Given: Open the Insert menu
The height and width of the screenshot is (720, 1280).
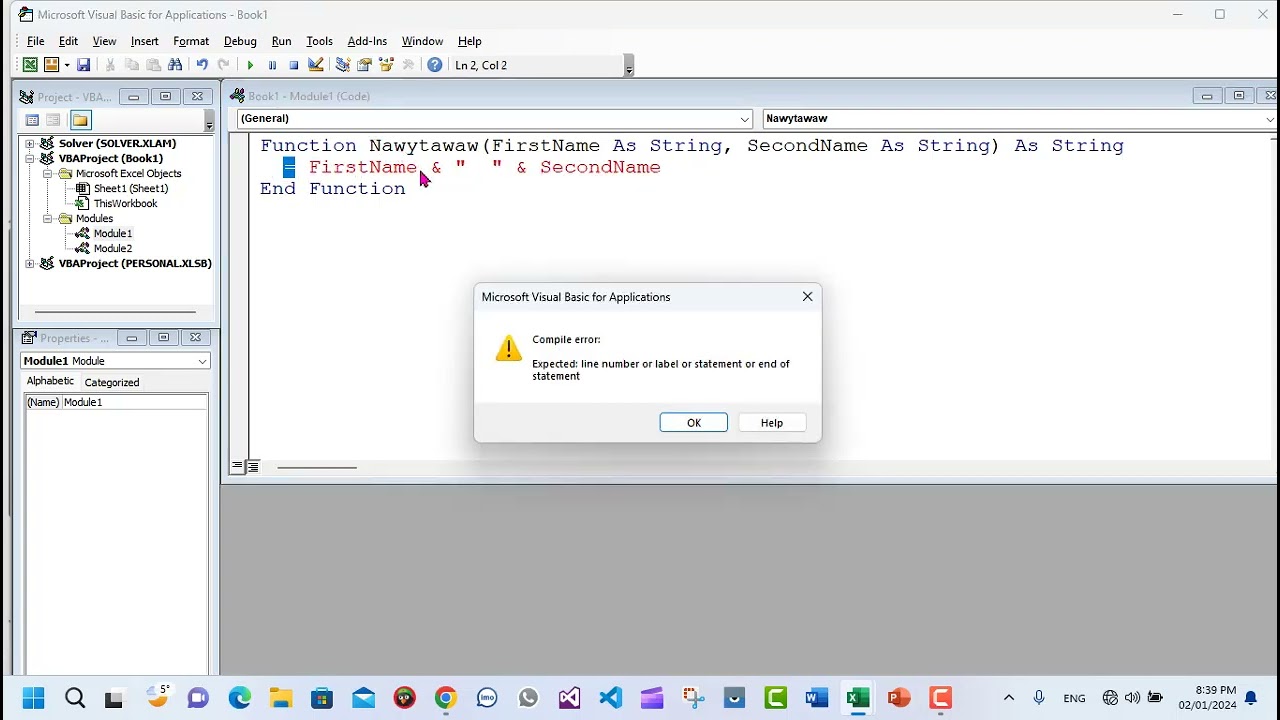Looking at the screenshot, I should (144, 41).
